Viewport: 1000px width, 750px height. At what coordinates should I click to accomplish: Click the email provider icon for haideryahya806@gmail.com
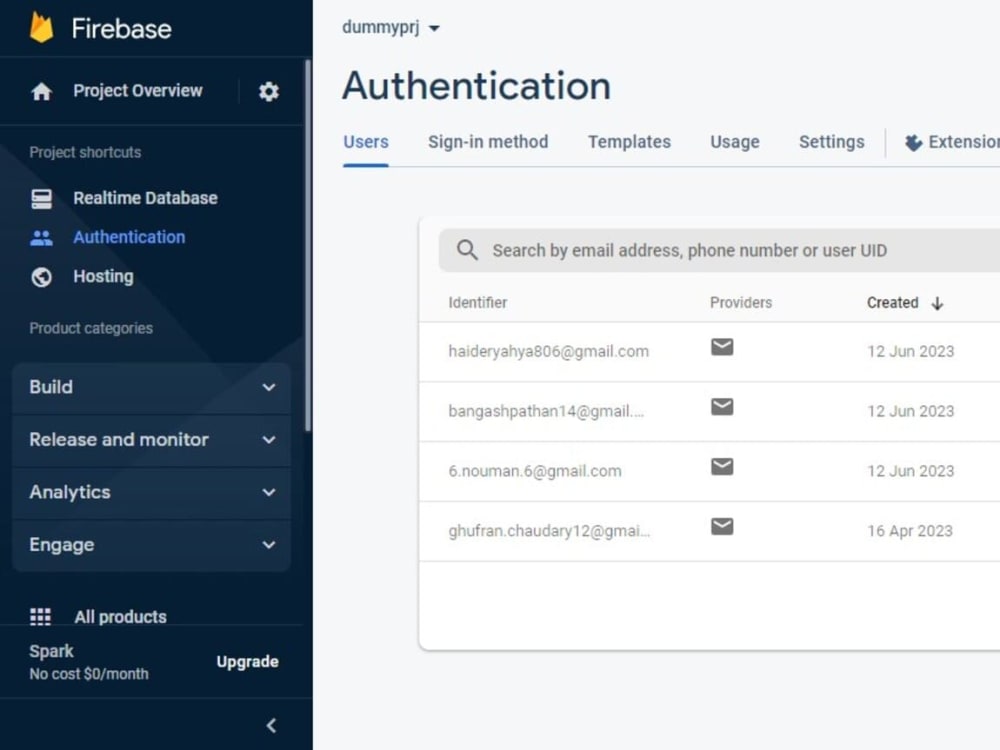pos(722,347)
